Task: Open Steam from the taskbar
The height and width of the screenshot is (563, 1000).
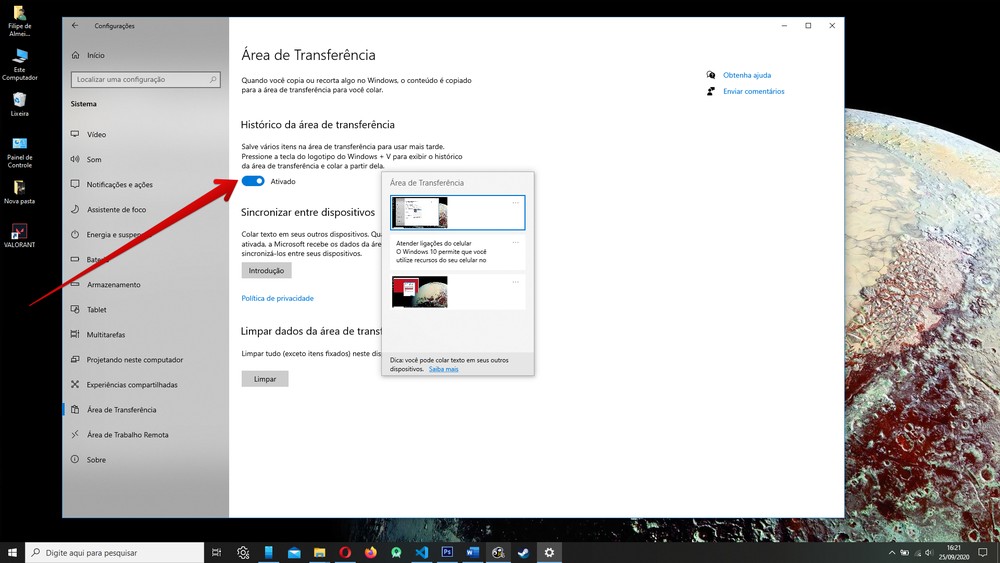Action: (524, 552)
